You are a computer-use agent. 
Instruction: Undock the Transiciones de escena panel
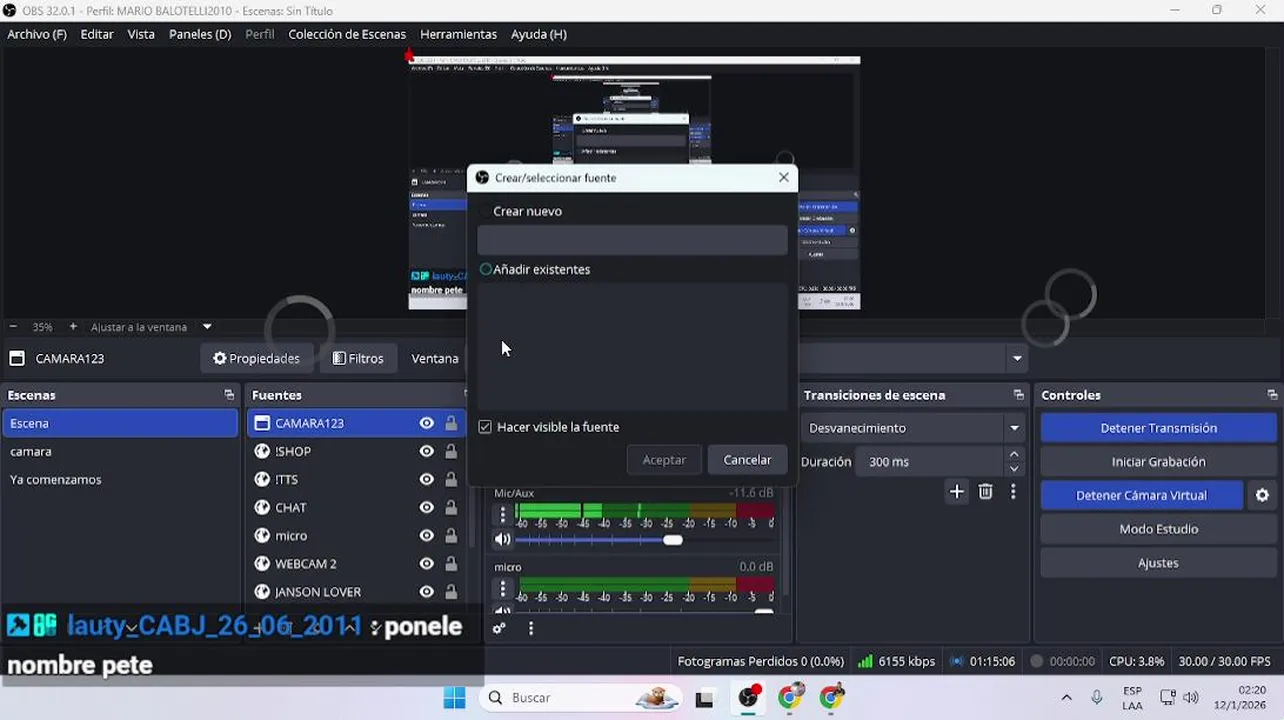1018,395
